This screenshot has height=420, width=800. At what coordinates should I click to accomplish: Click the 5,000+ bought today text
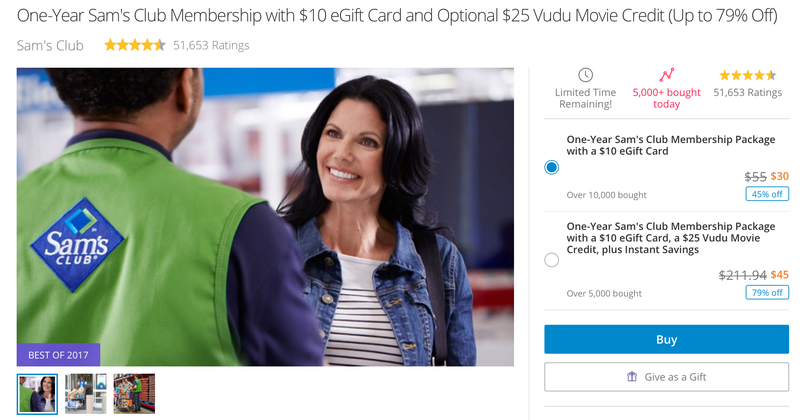(666, 98)
